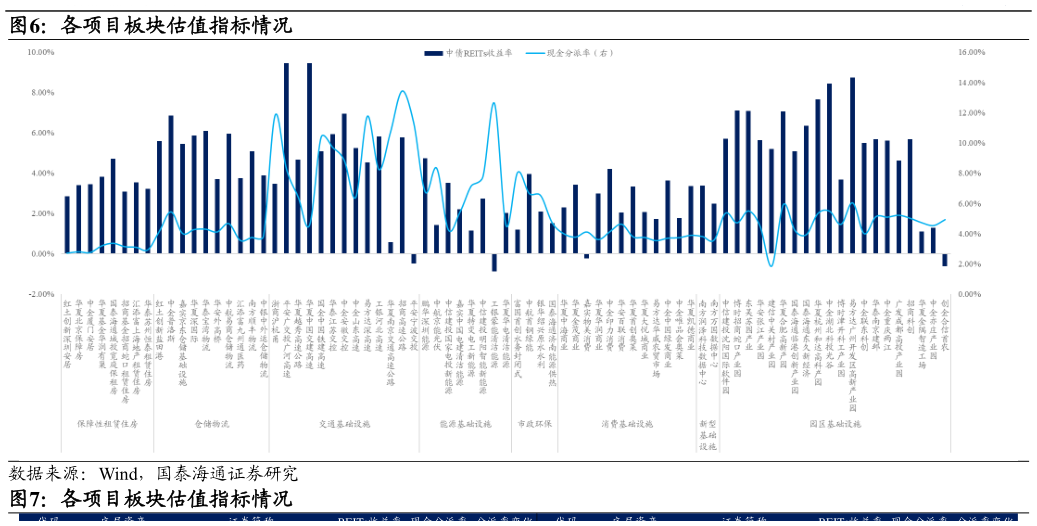Image resolution: width=1037 pixels, height=526 pixels.
Task: Click the 消费基础设施 category label
Action: tap(626, 424)
